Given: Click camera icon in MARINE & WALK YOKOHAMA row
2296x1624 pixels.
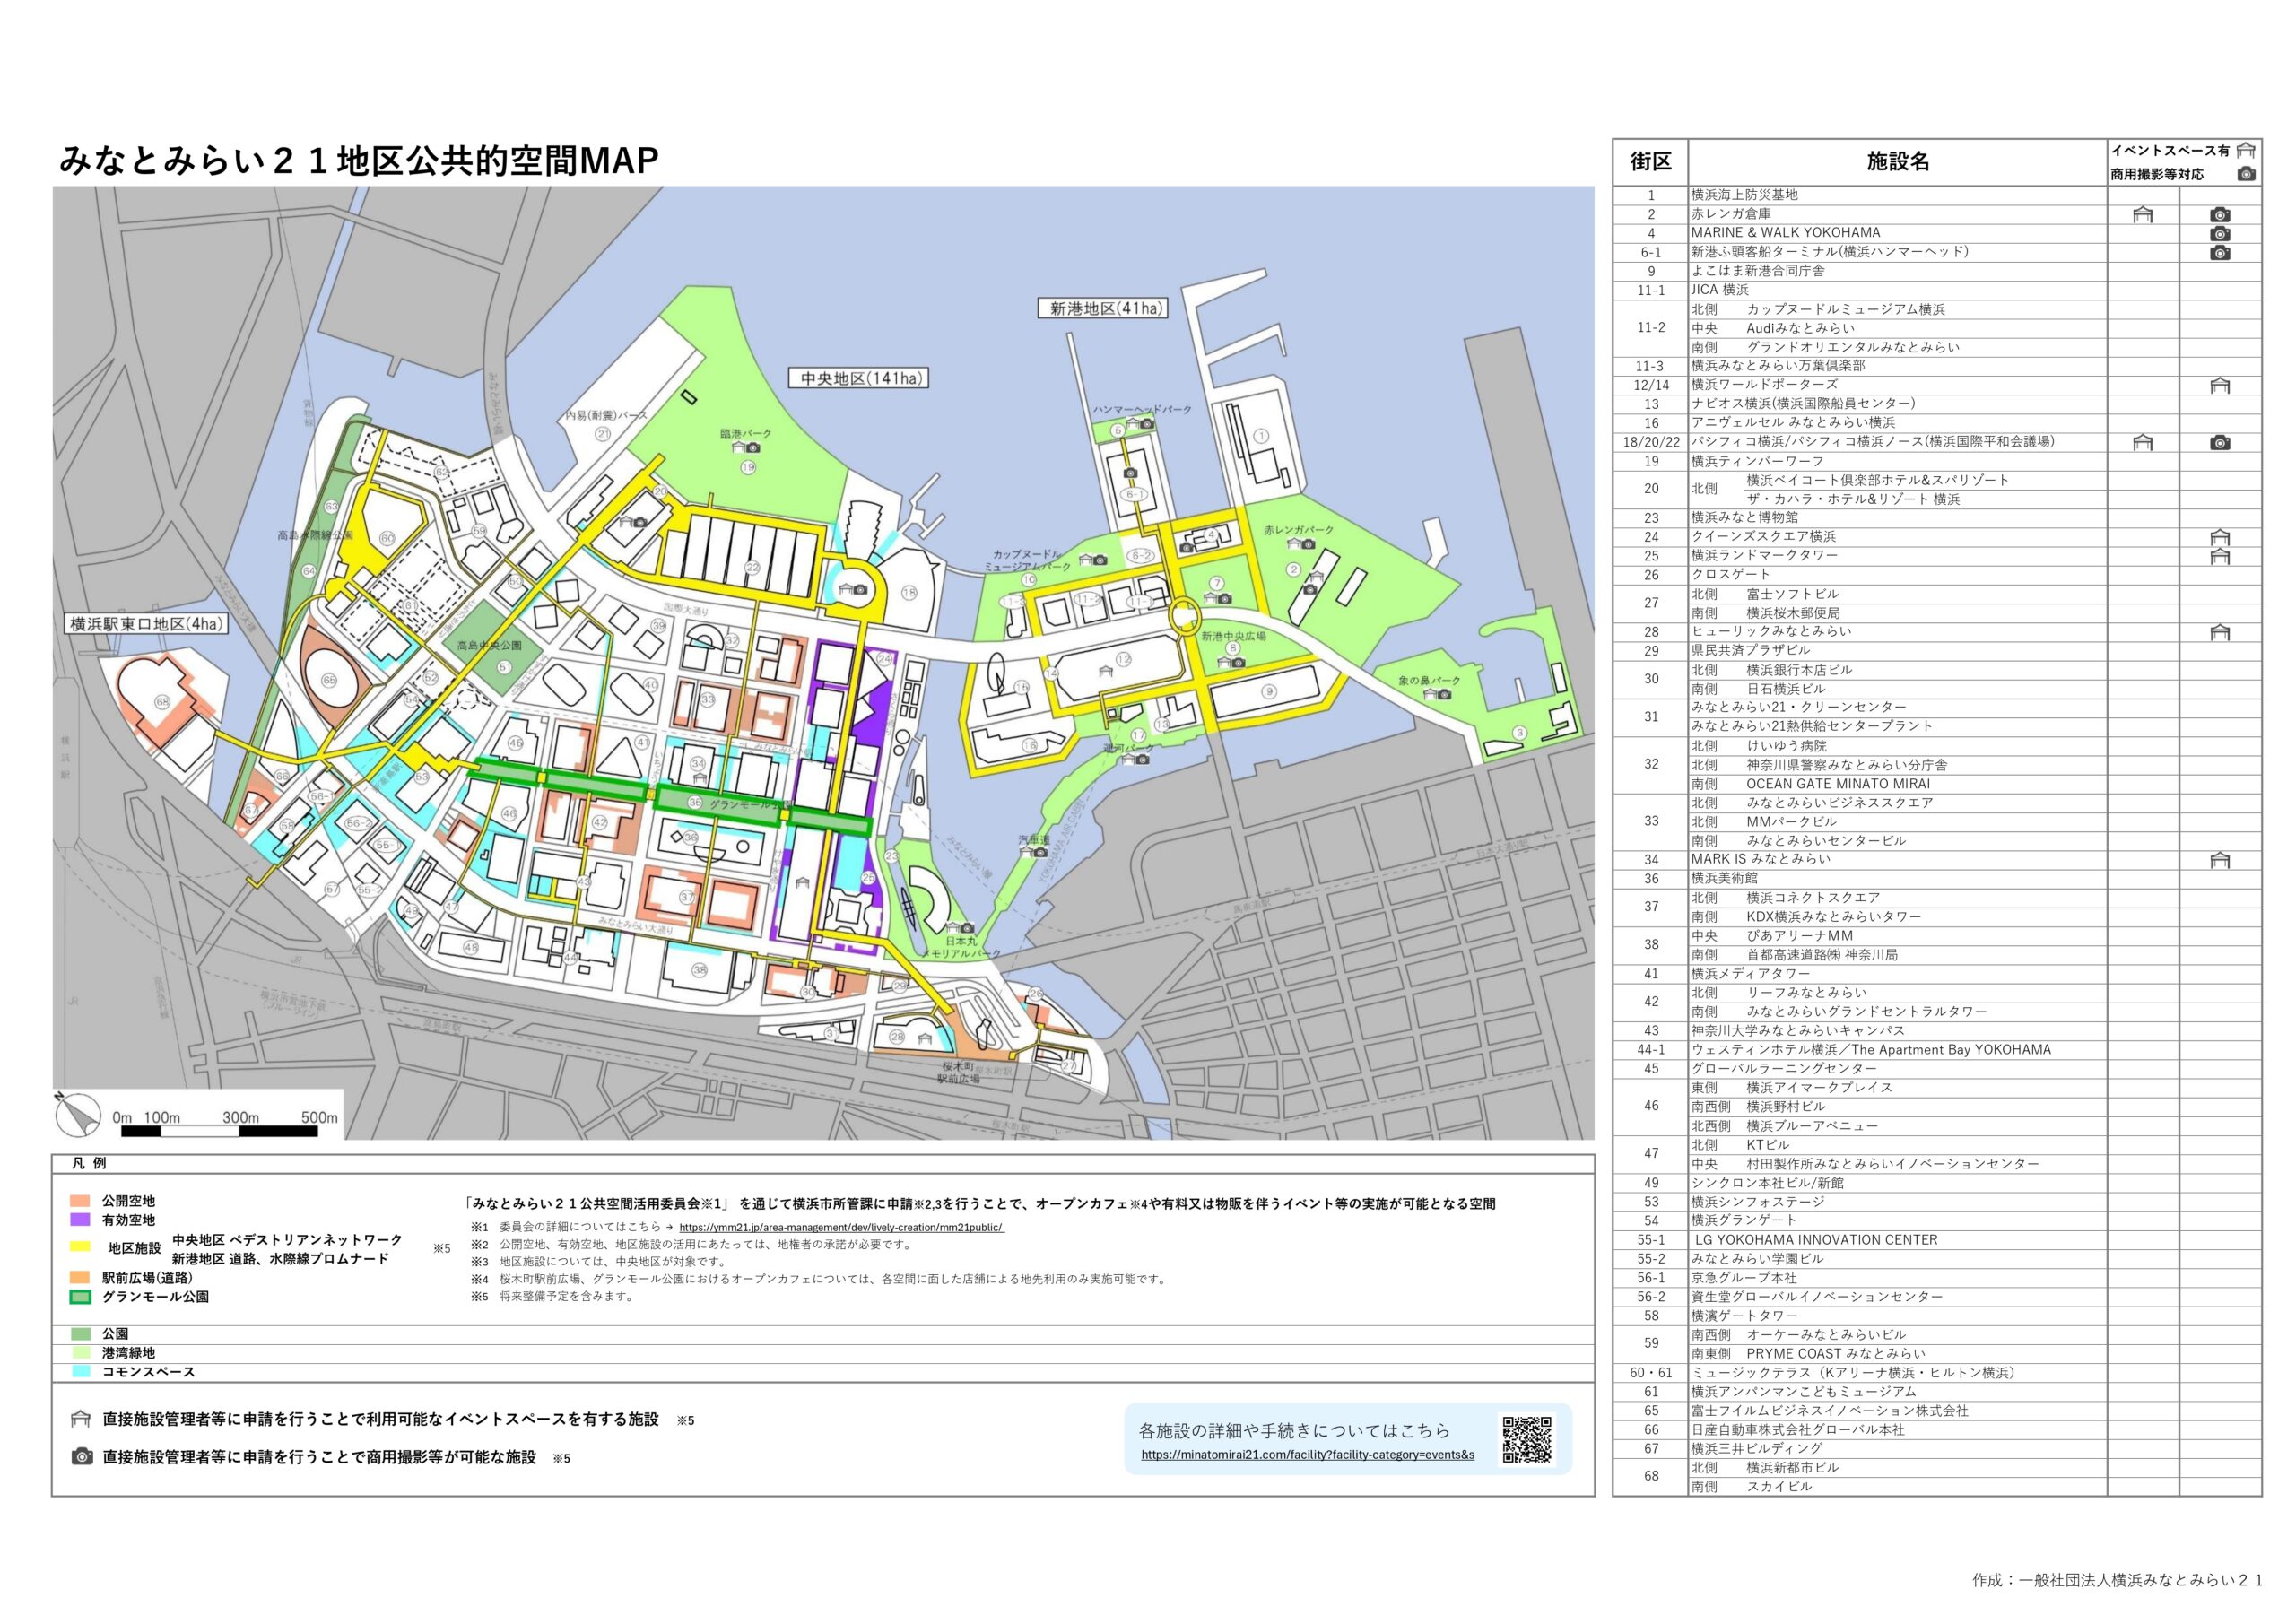Looking at the screenshot, I should 2219,234.
